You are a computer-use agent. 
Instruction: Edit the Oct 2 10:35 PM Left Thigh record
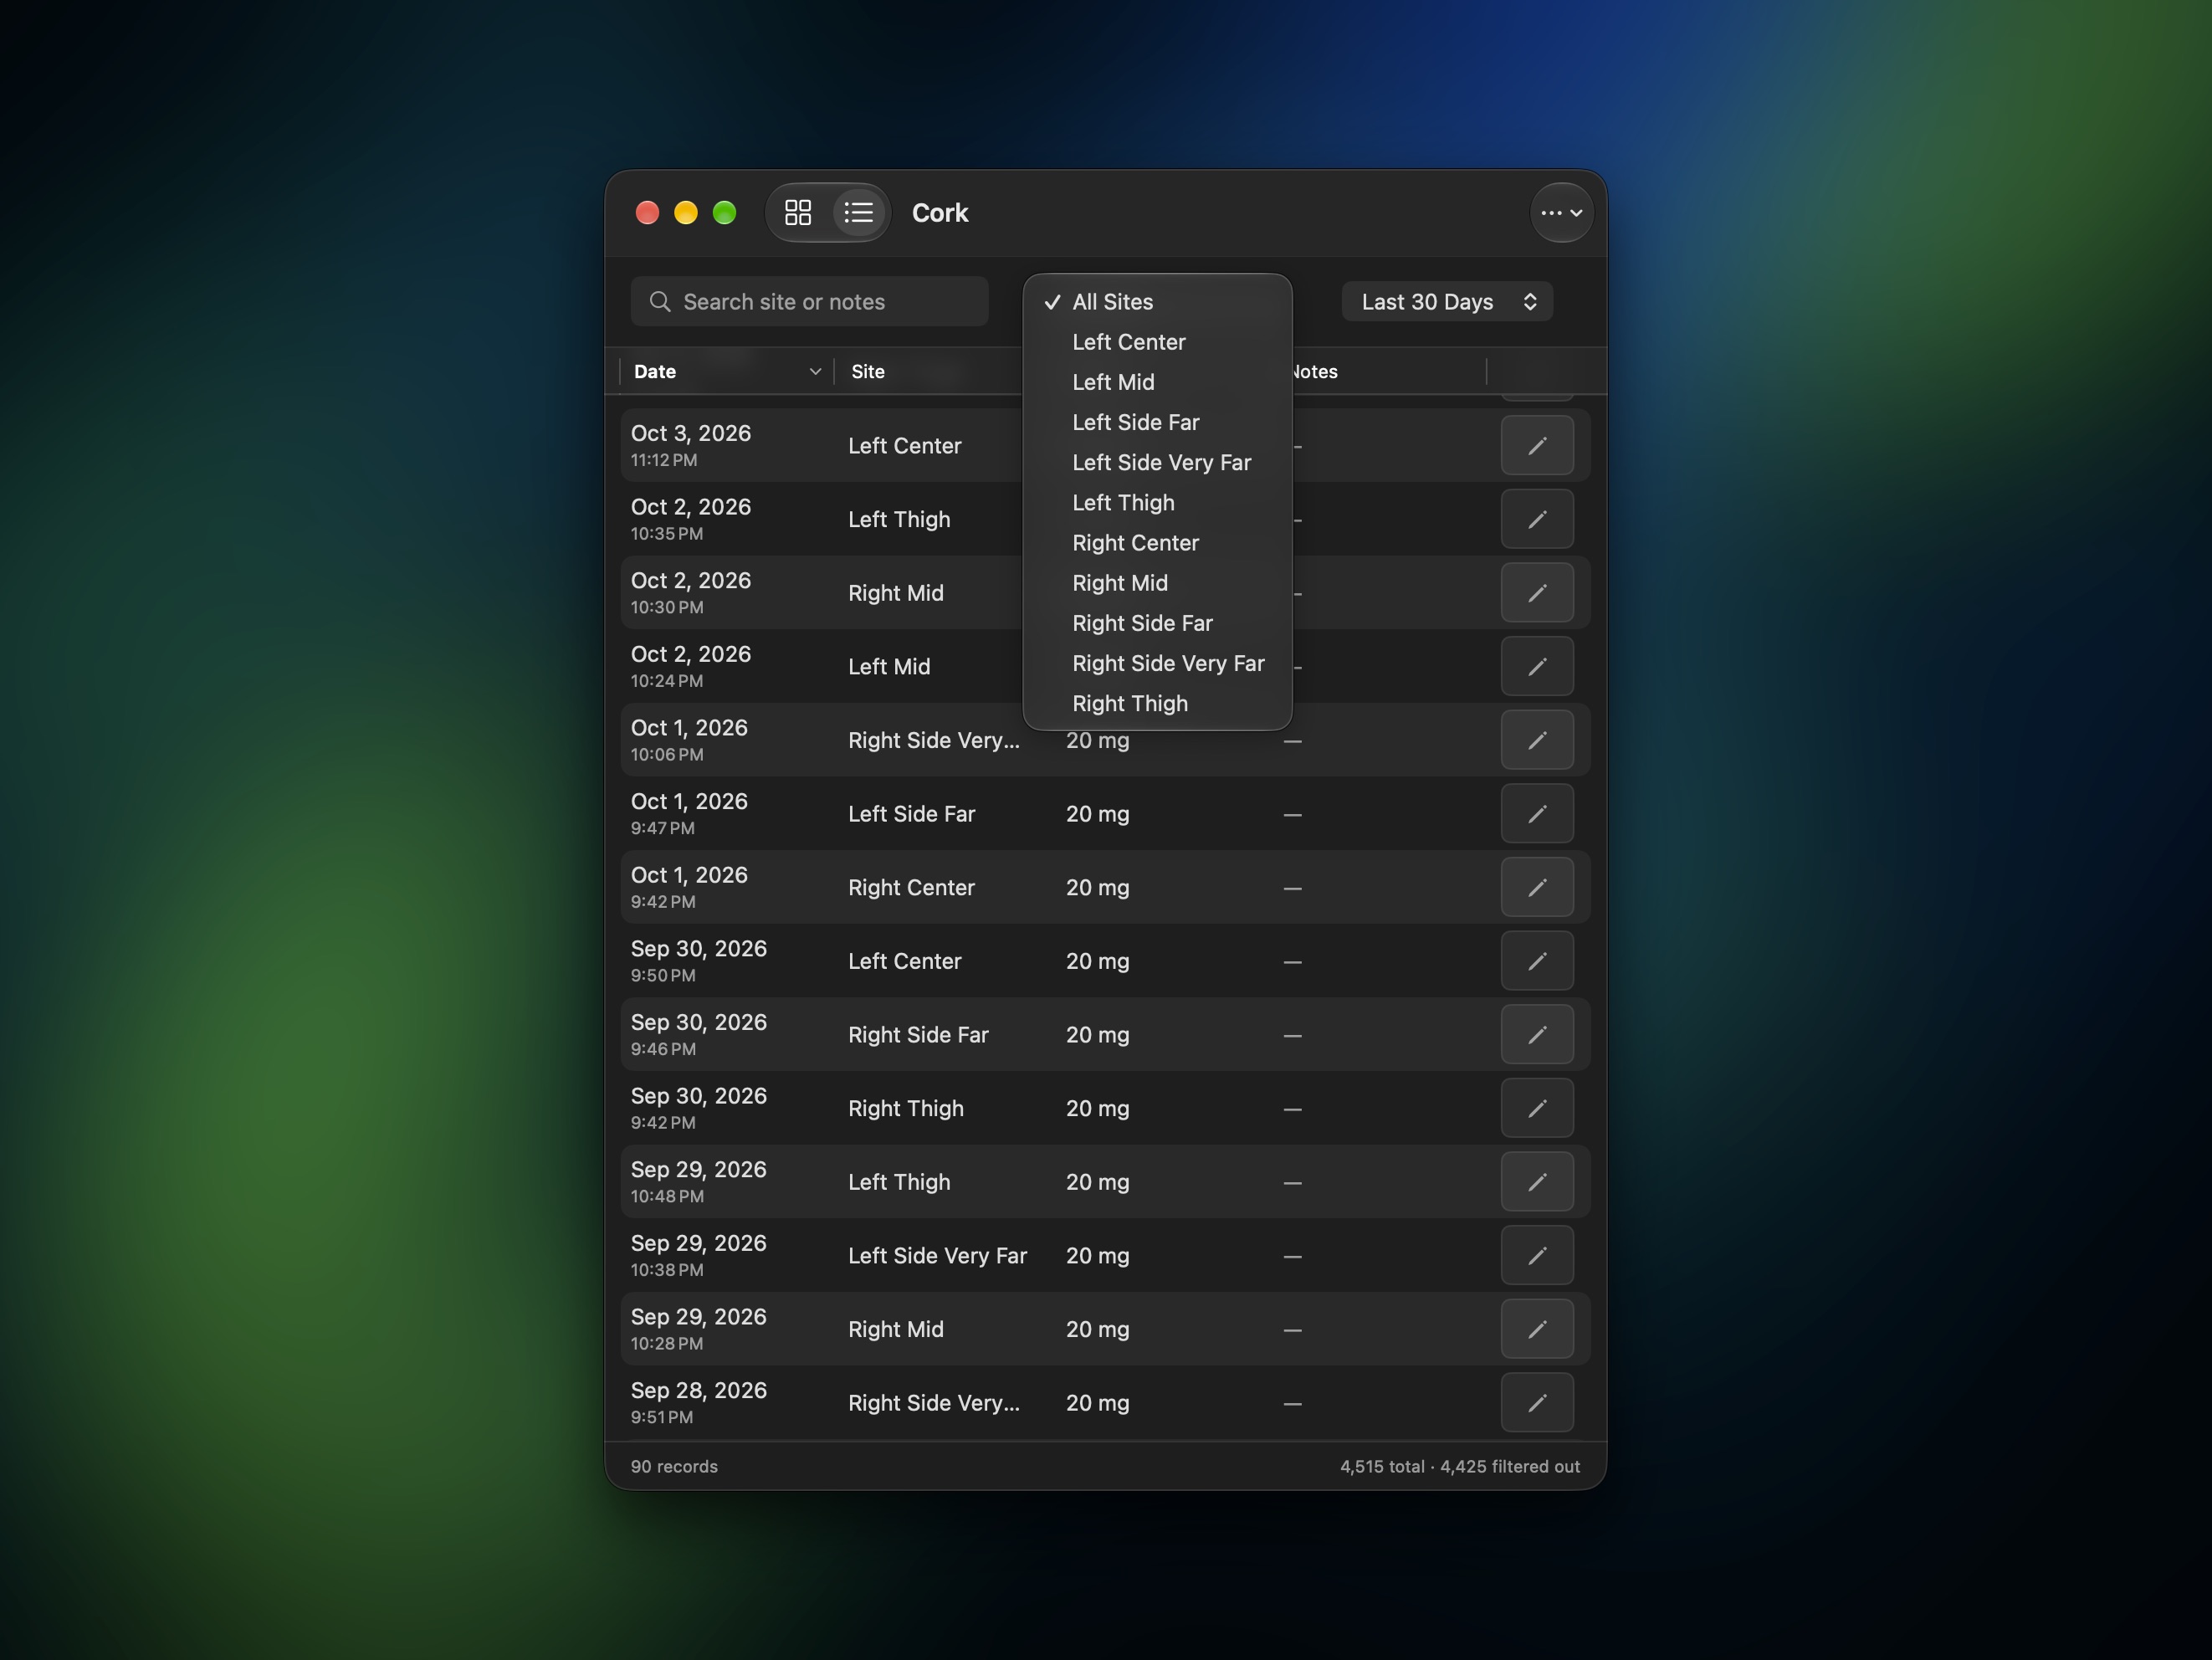pos(1536,519)
